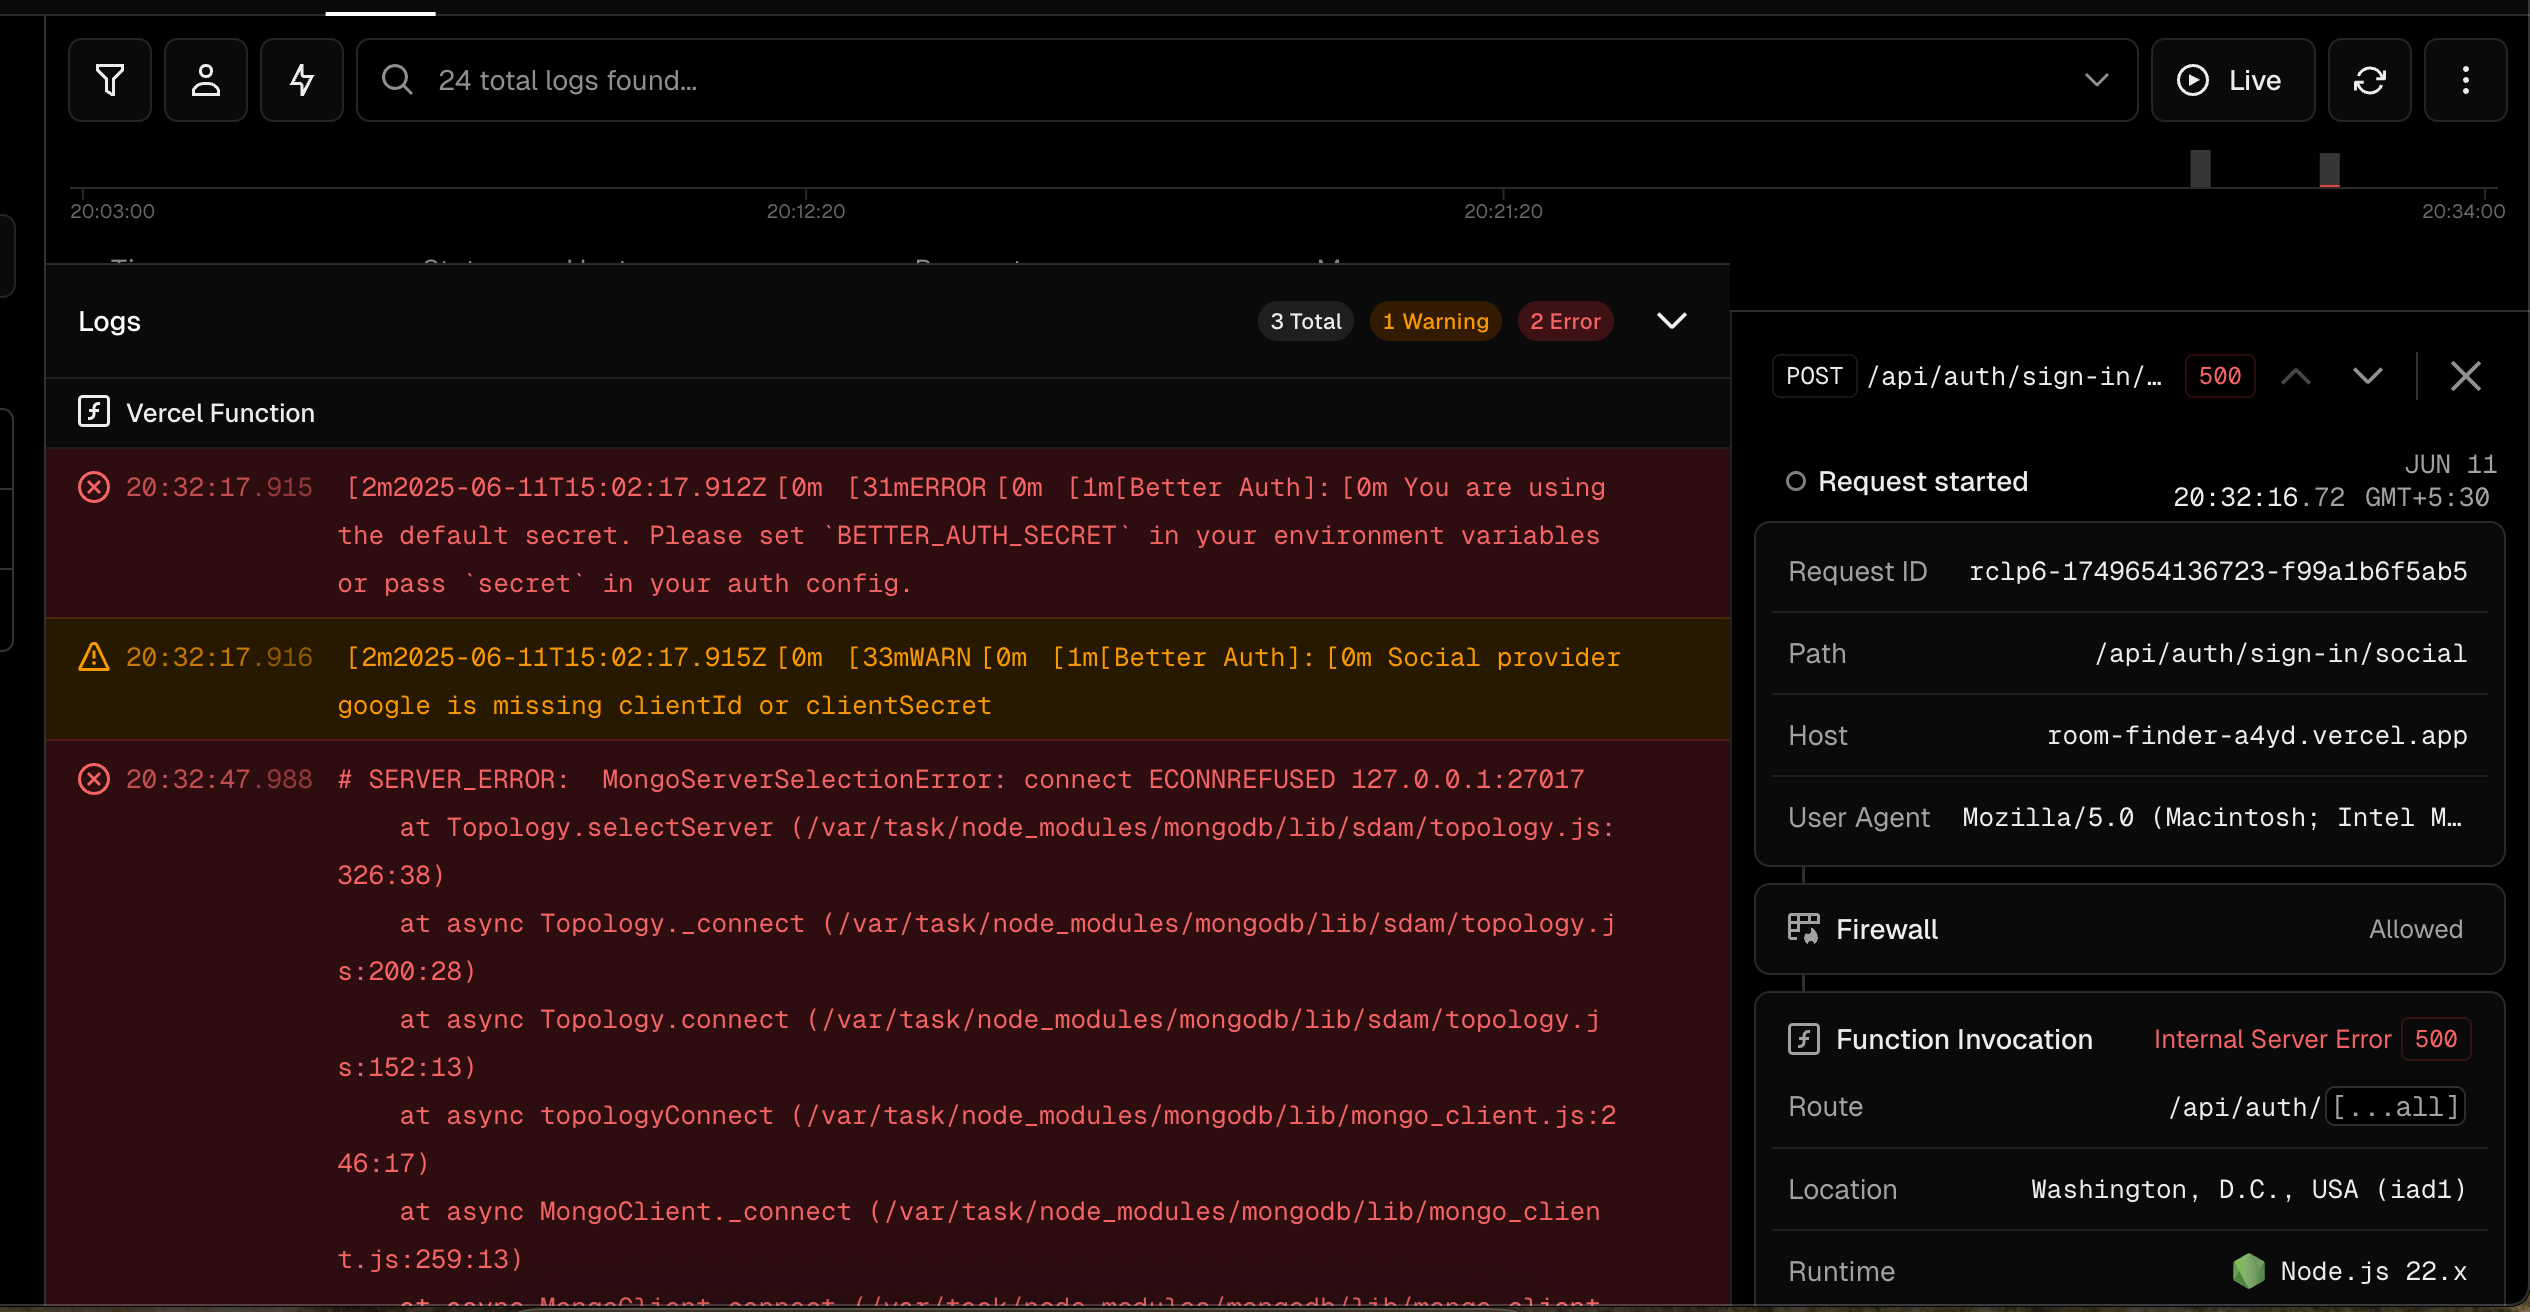
Task: Click the Firewall Allowed status
Action: point(2416,929)
